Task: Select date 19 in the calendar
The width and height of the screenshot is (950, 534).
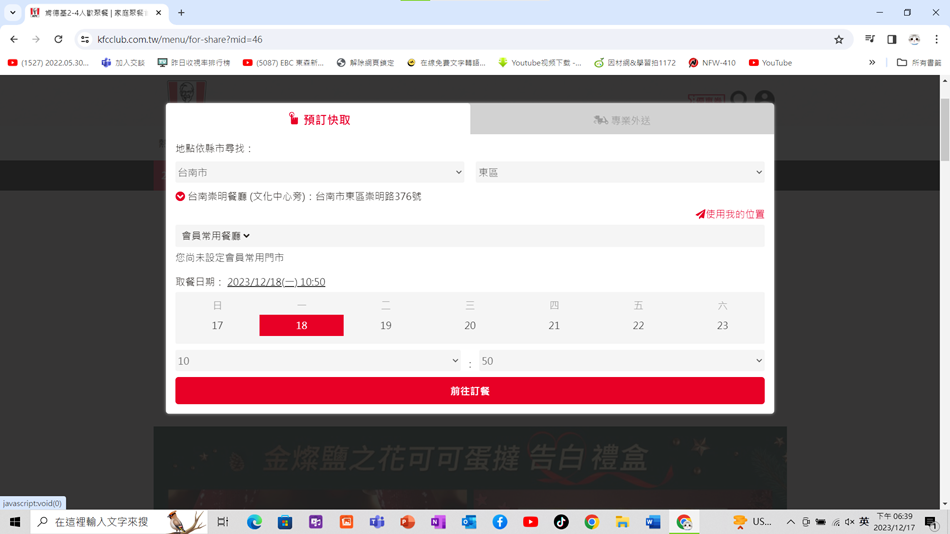Action: 385,325
